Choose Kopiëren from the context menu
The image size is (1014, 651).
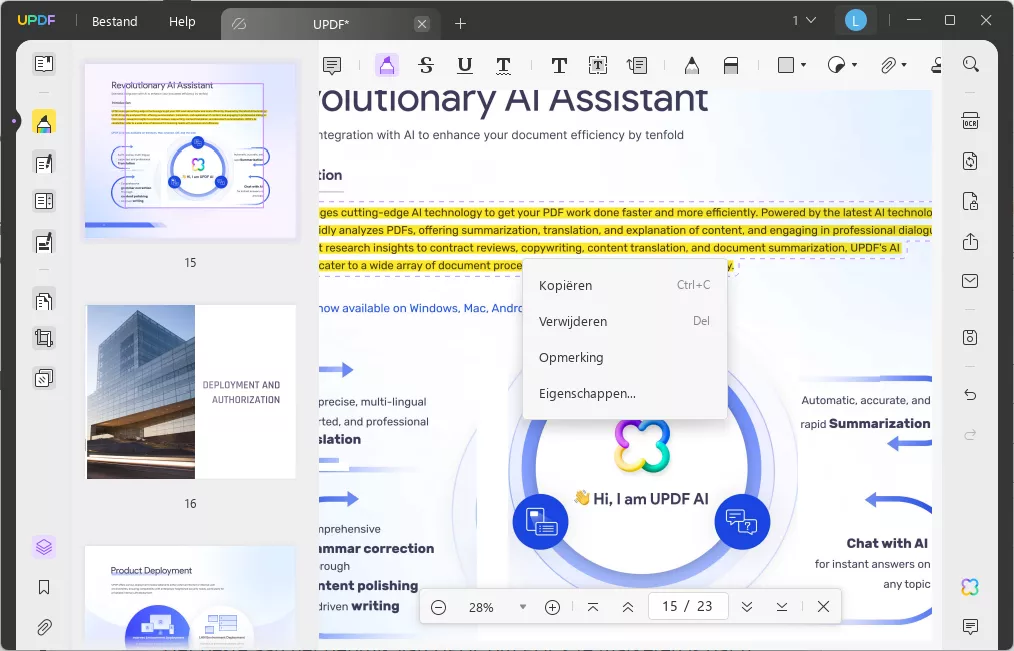(x=625, y=285)
